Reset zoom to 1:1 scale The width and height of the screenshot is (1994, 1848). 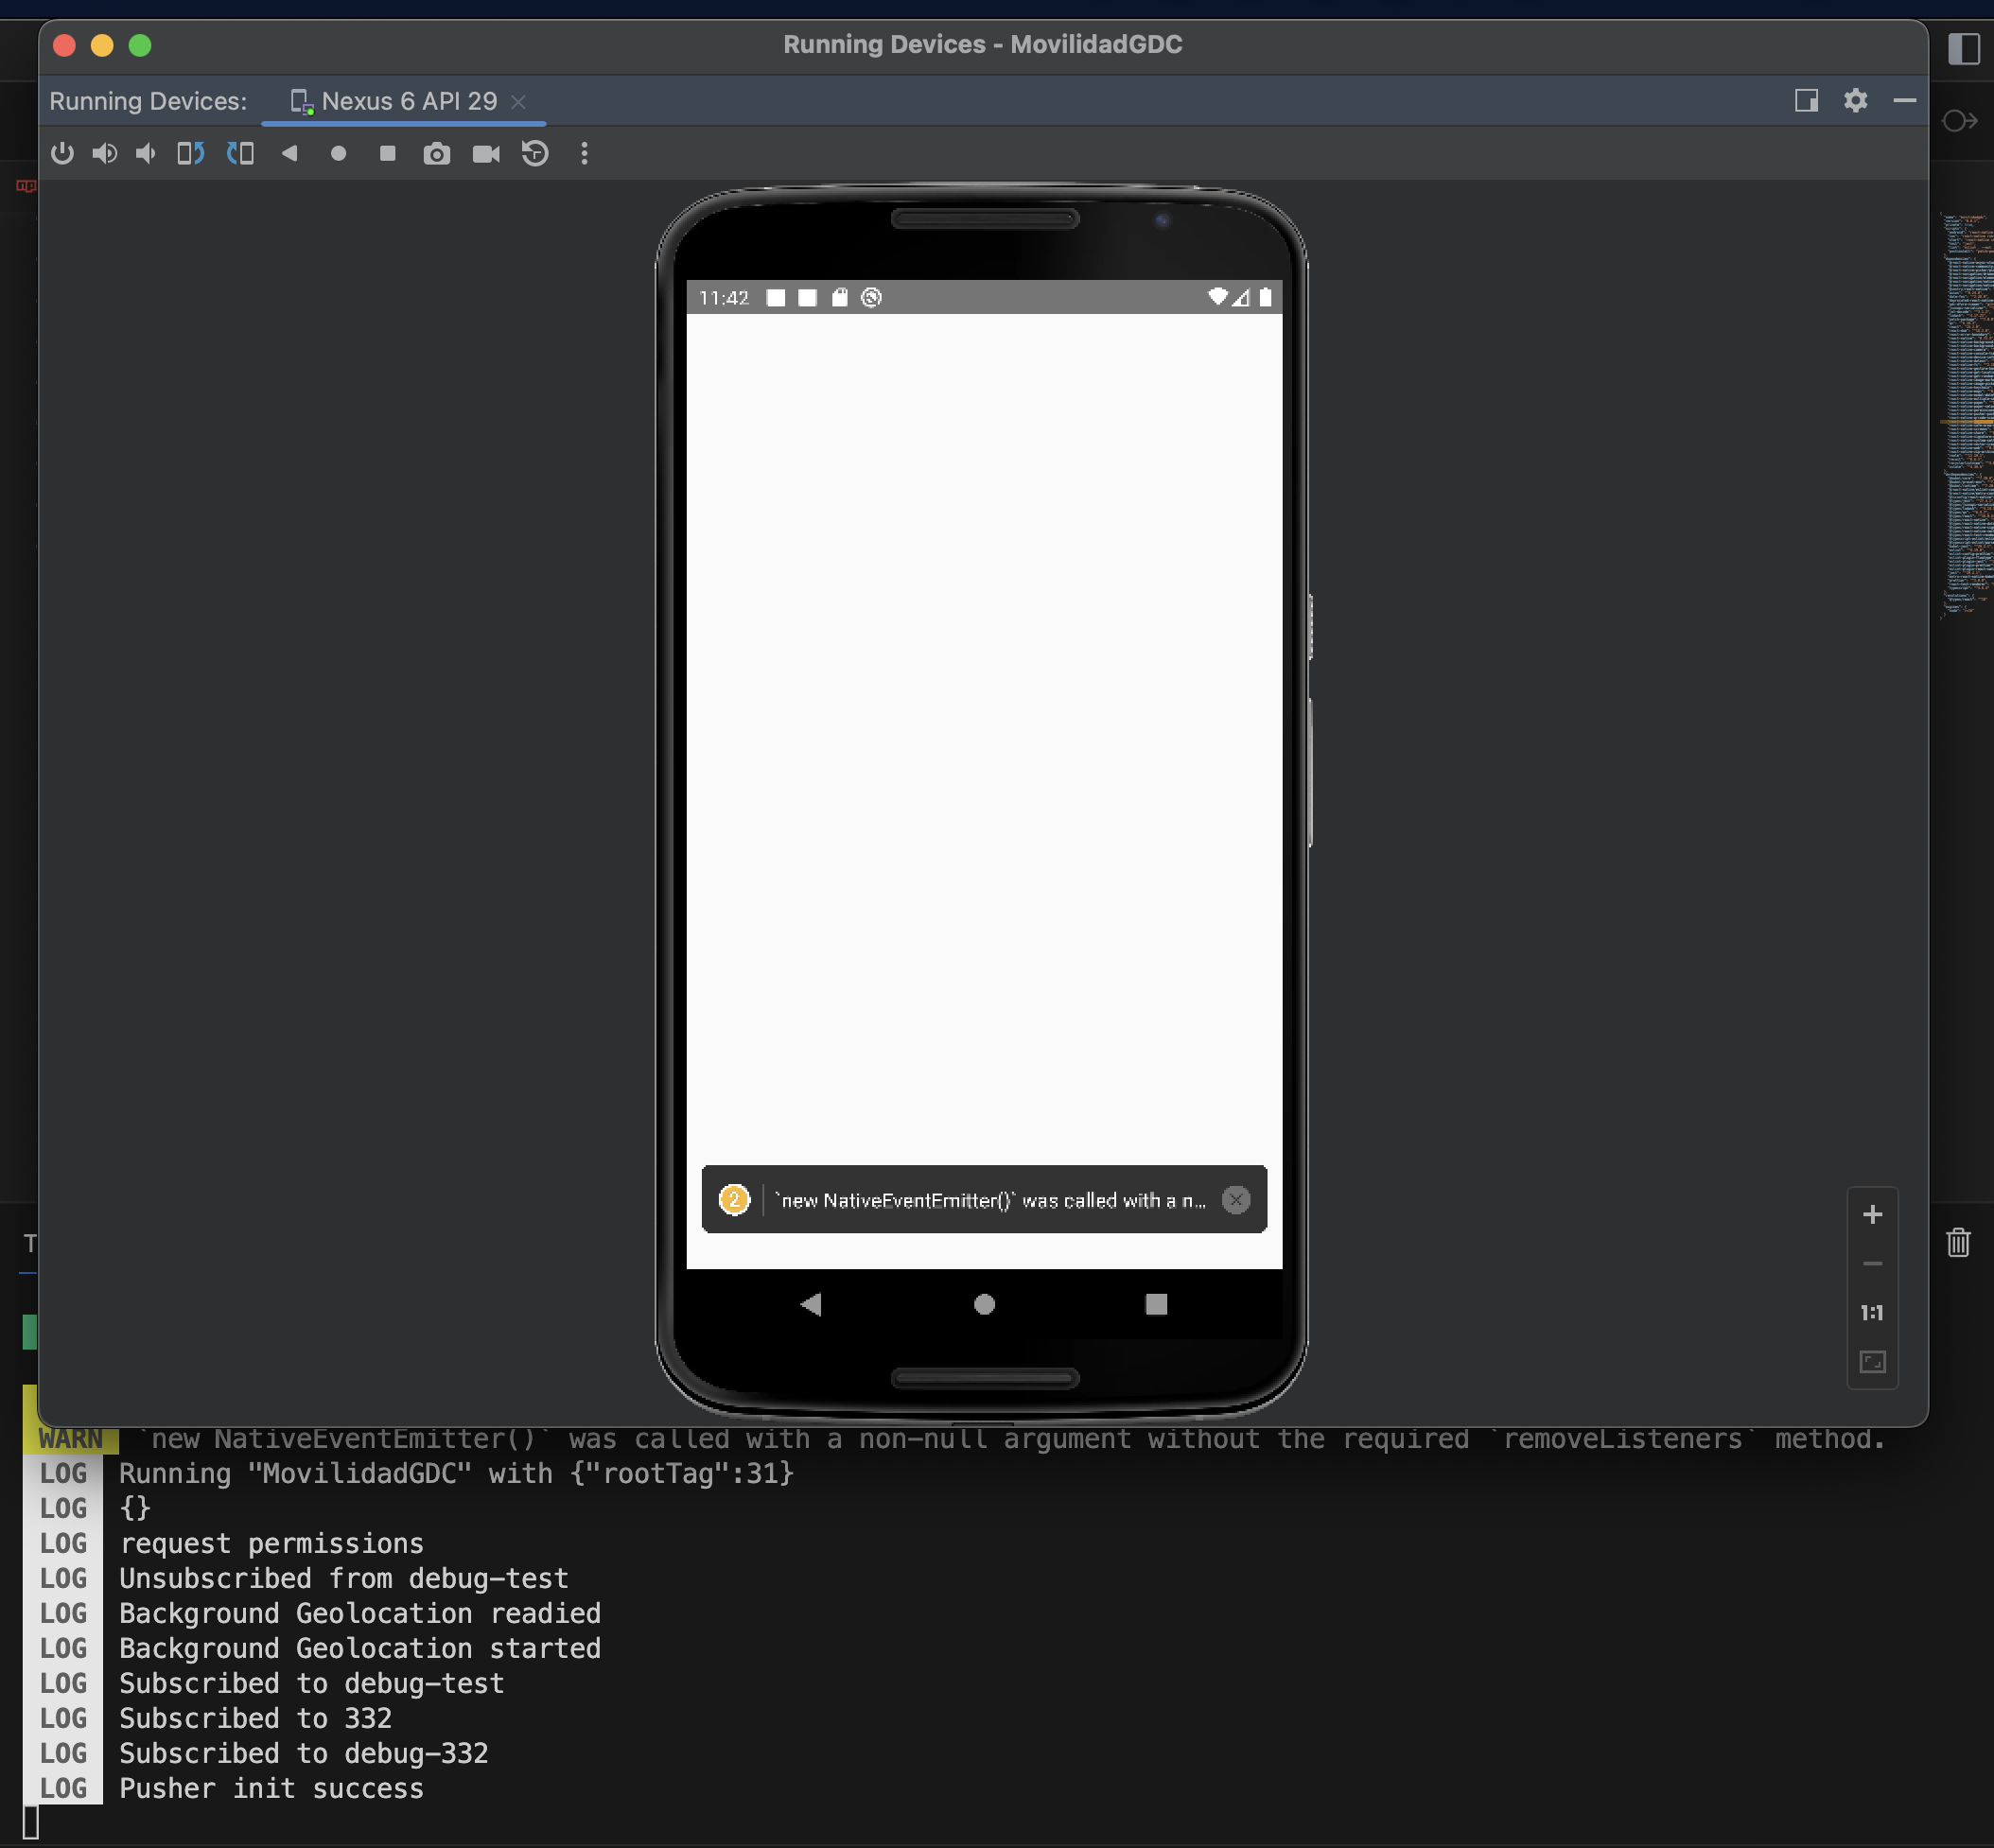point(1871,1313)
